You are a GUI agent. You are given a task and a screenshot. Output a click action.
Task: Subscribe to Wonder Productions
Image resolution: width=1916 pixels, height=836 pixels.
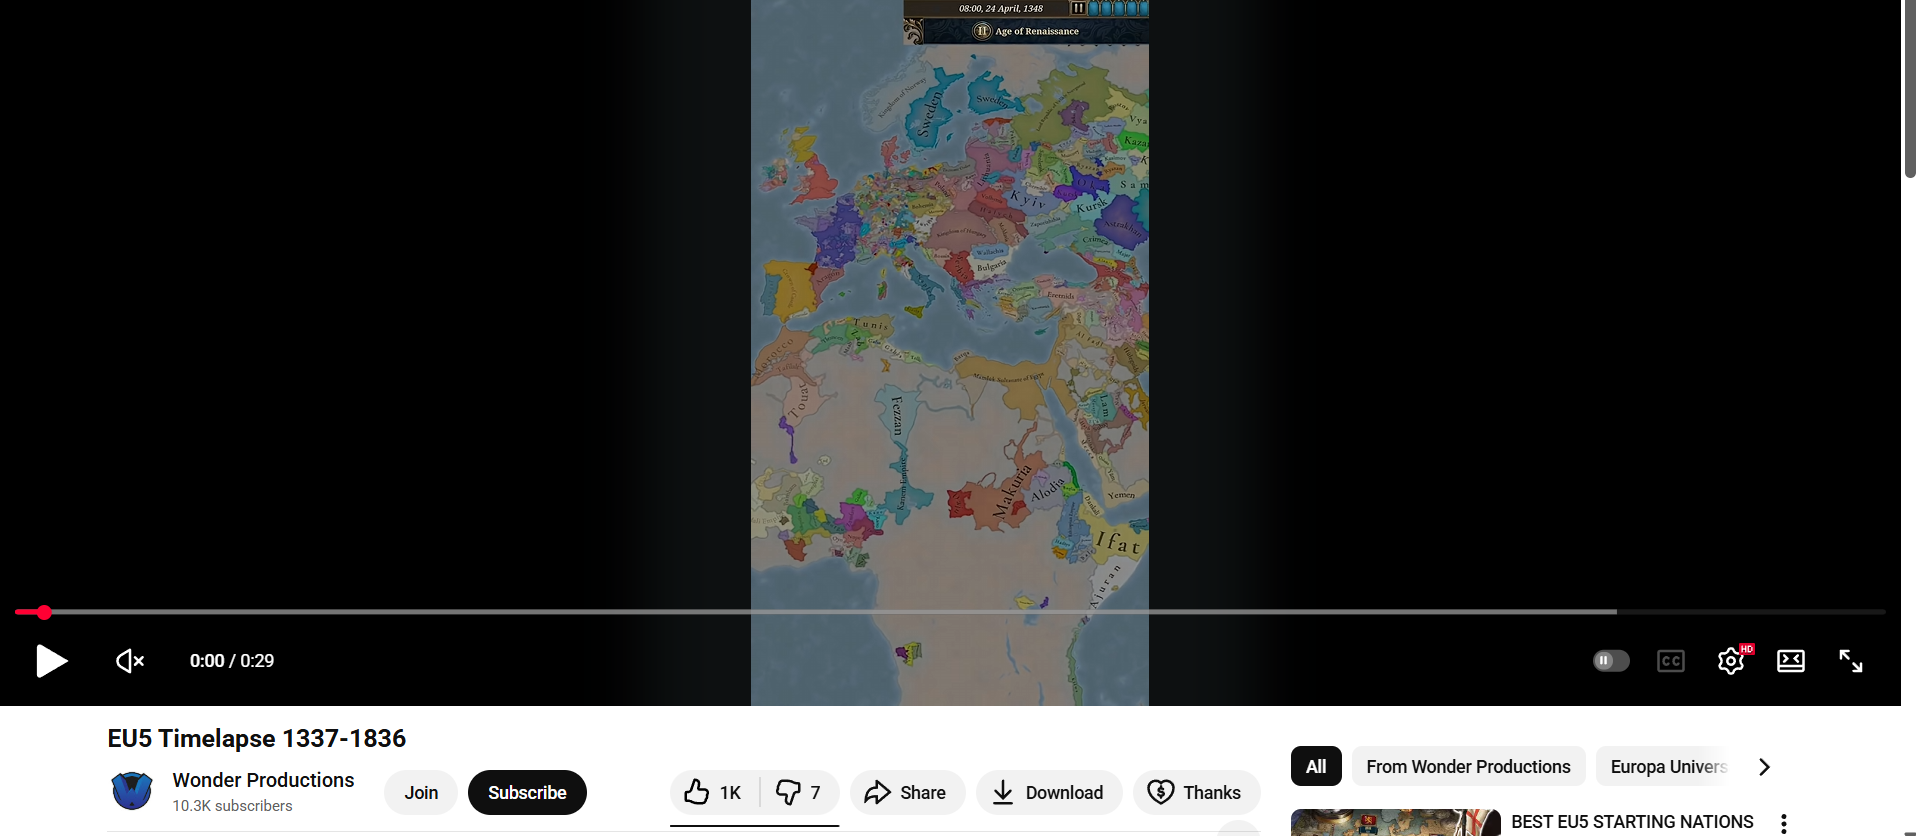[527, 793]
